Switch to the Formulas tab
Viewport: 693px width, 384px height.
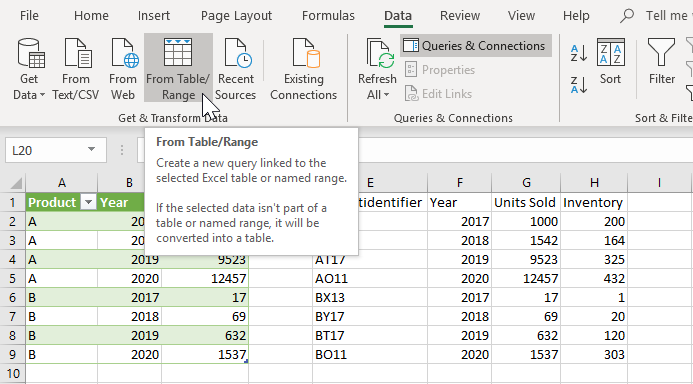click(x=328, y=16)
